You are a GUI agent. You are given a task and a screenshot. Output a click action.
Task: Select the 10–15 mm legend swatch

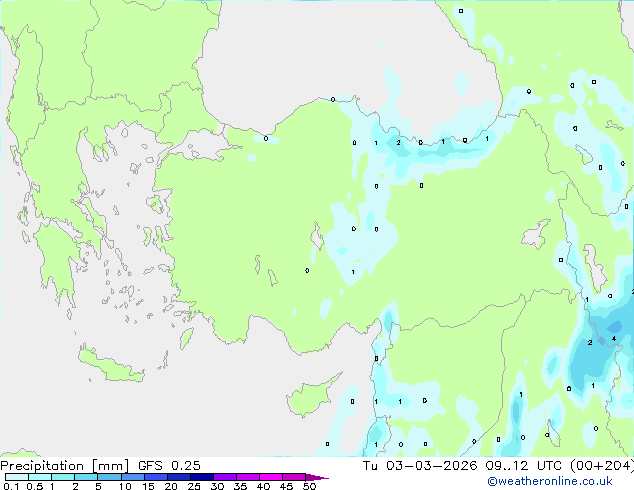coord(132,477)
